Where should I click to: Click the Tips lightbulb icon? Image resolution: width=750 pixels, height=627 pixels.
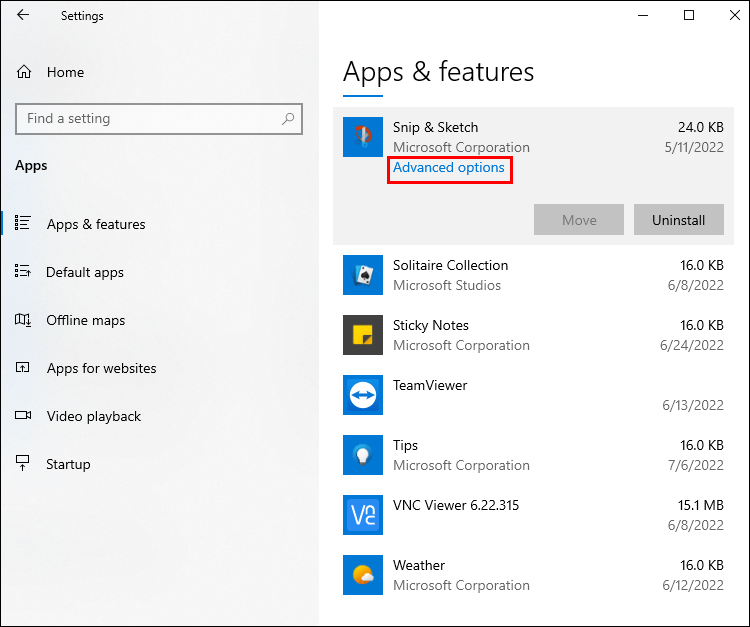pyautogui.click(x=363, y=455)
